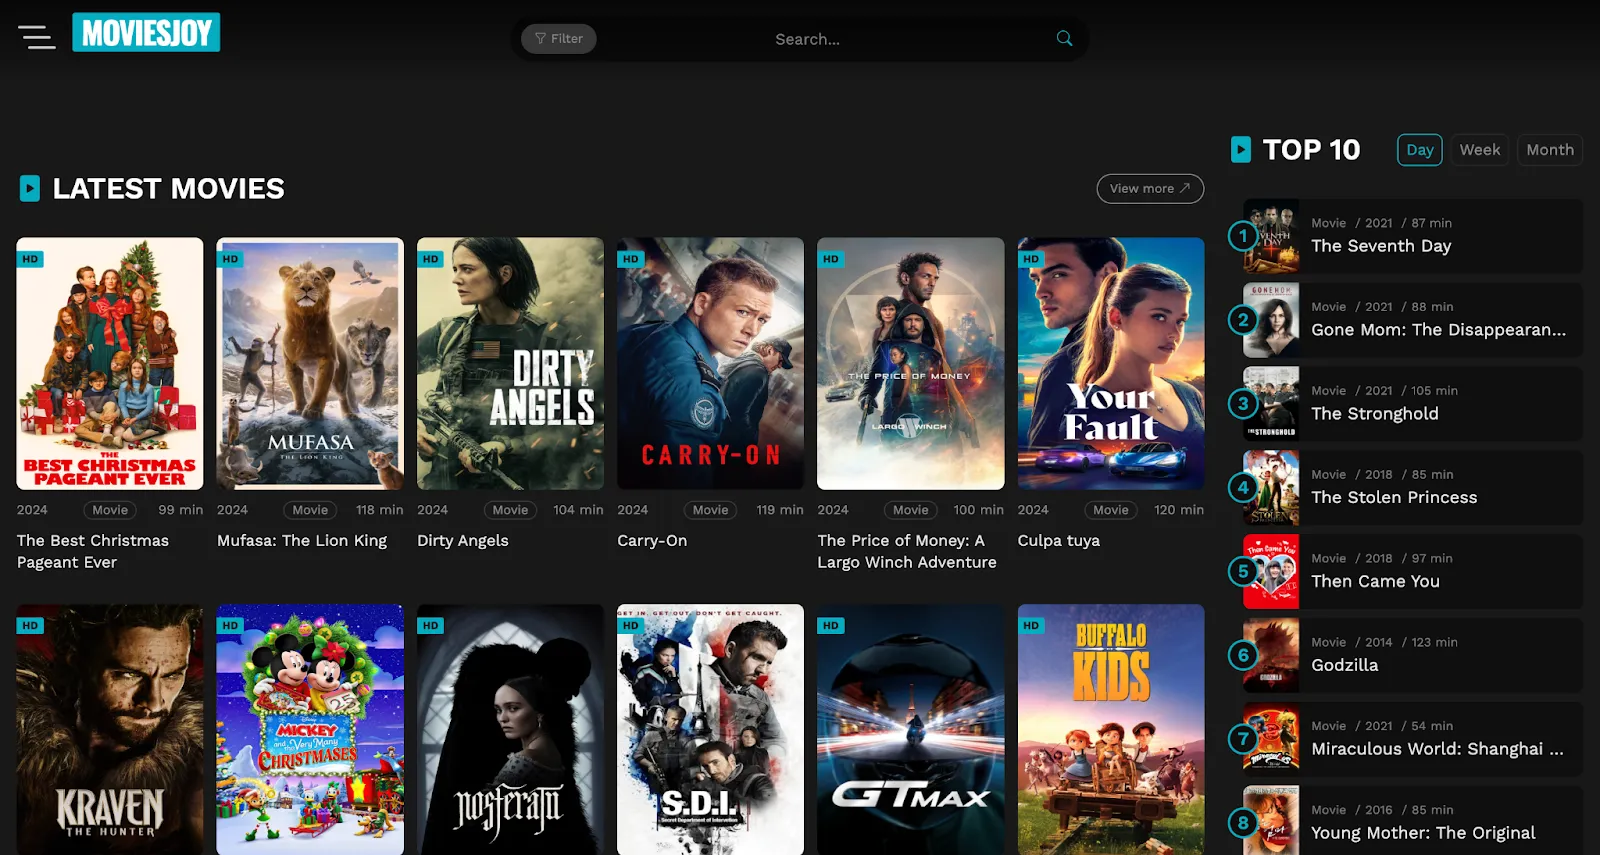Click the Movie tag under Best Christmas Pageant
The image size is (1600, 855).
110,510
